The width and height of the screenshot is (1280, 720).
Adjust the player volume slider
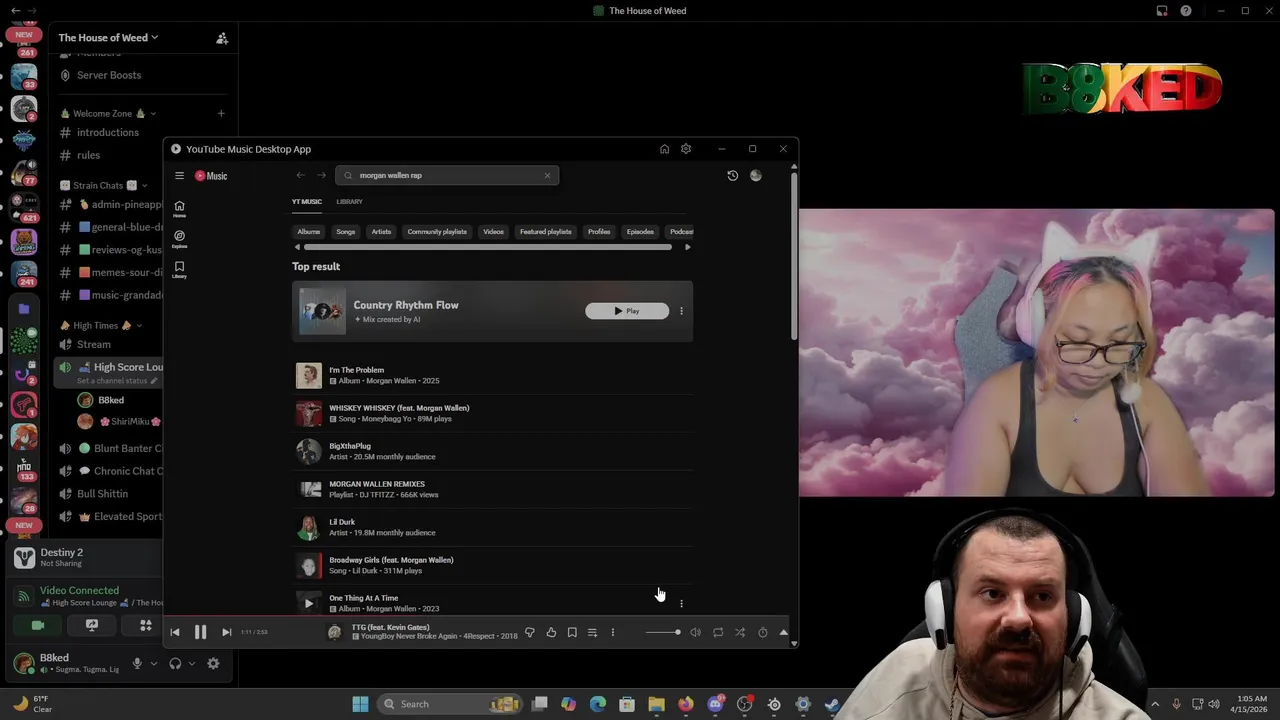coord(663,632)
